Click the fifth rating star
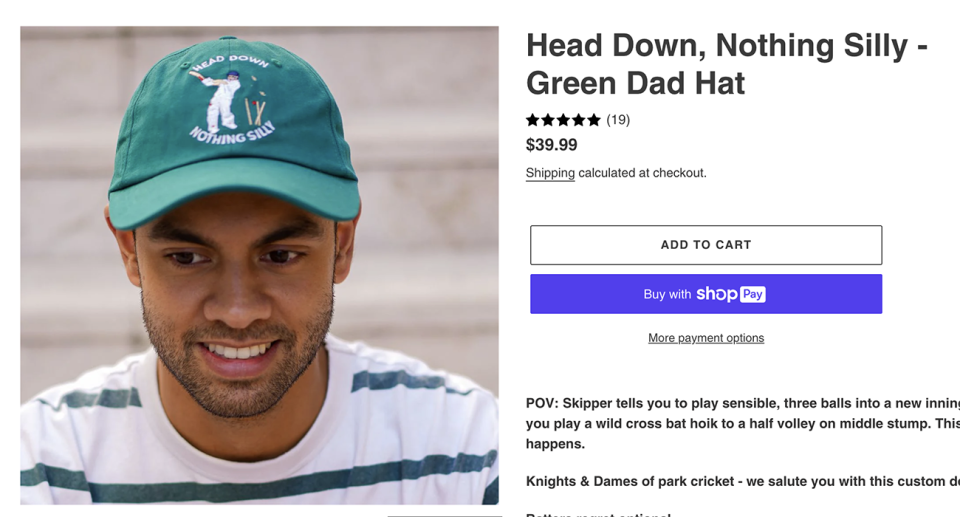Image resolution: width=960 pixels, height=517 pixels. 594,120
